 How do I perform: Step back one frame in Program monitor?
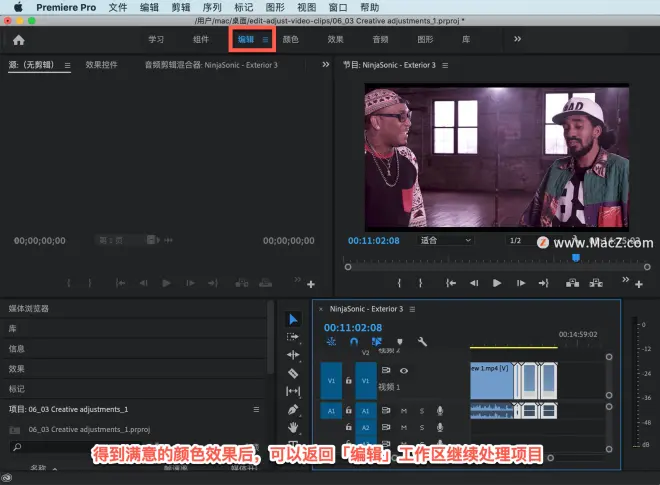(474, 283)
